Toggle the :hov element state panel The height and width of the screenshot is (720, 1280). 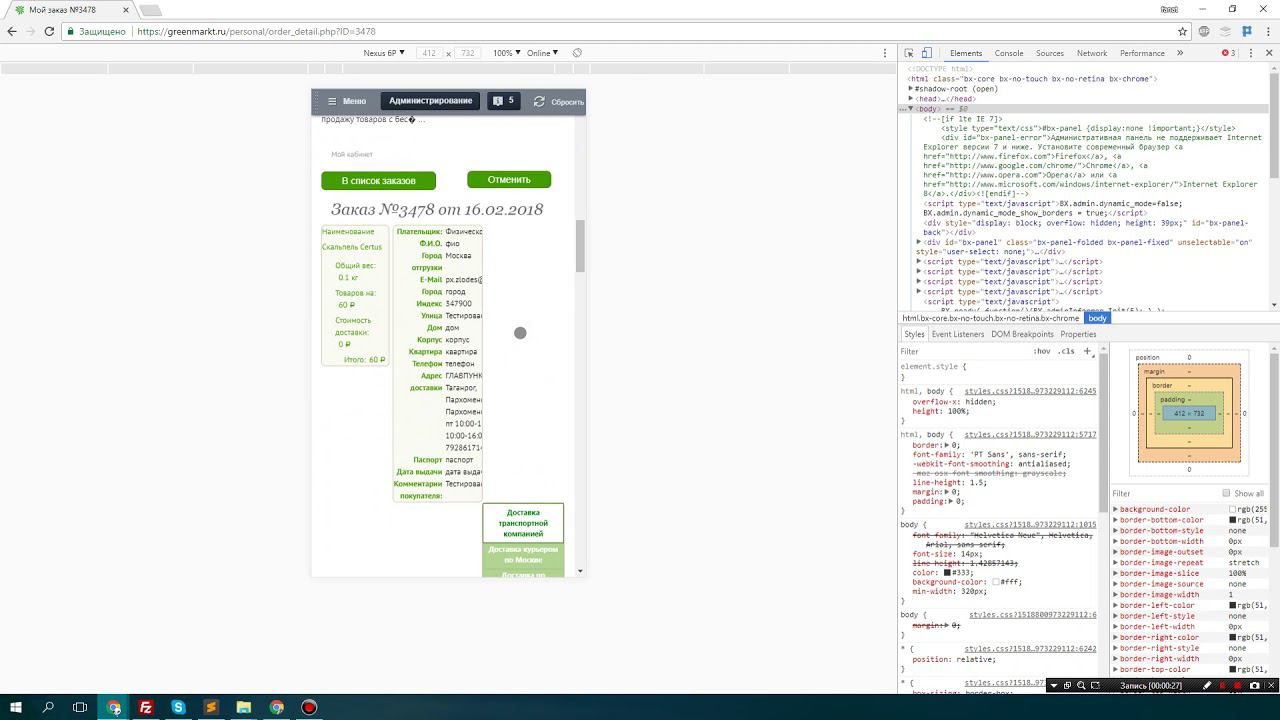coord(1042,351)
